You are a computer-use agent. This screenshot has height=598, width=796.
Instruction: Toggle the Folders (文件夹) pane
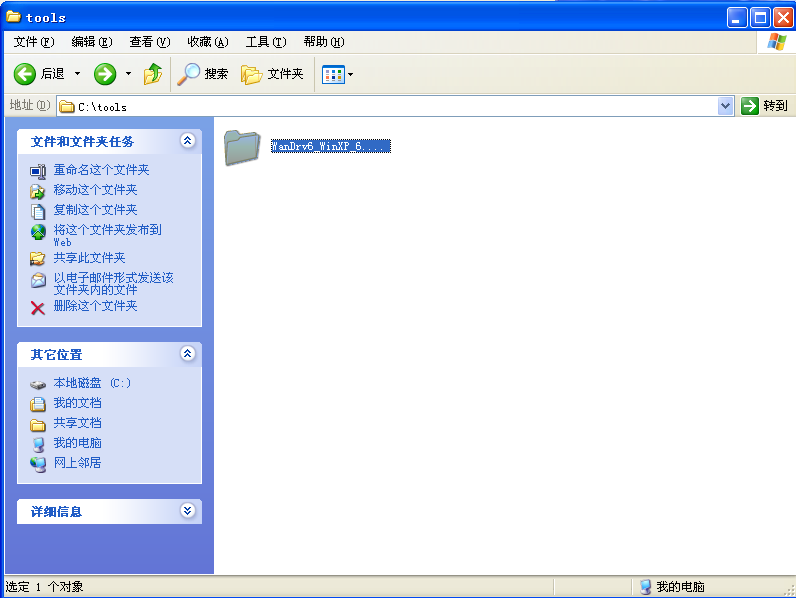tap(272, 74)
